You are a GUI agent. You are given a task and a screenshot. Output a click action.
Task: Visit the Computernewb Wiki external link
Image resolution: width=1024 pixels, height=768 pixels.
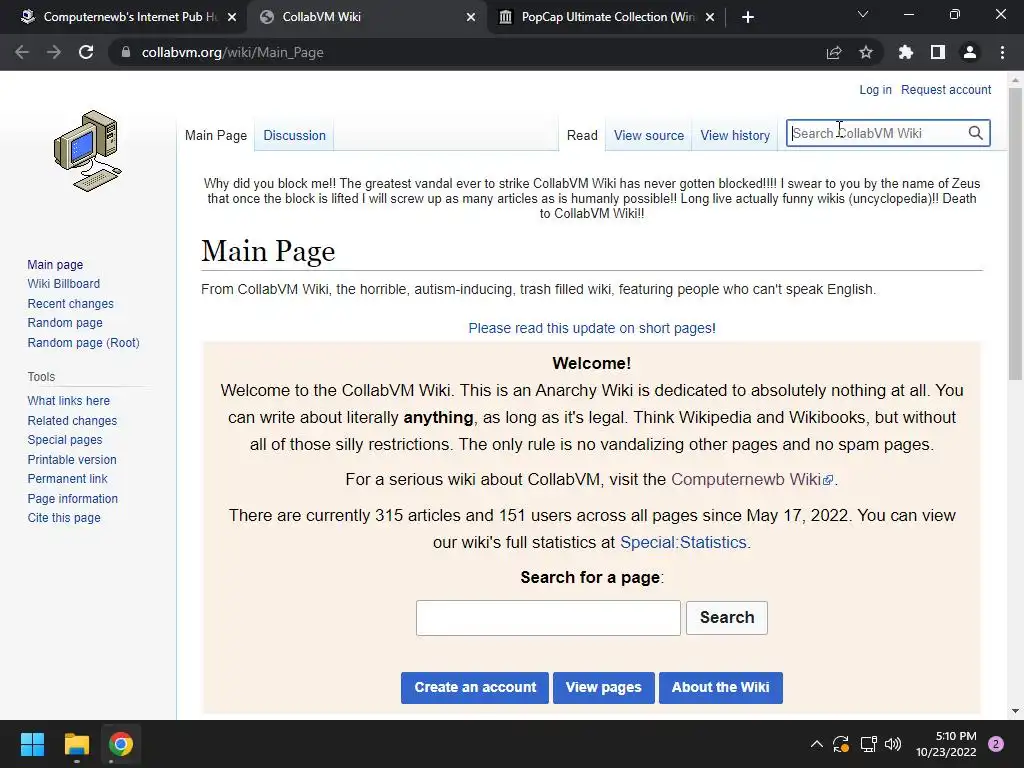click(x=752, y=479)
